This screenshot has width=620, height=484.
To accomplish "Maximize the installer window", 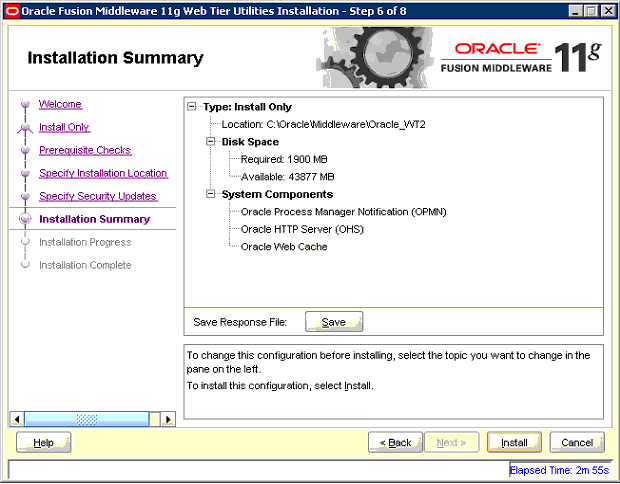I will click(592, 11).
